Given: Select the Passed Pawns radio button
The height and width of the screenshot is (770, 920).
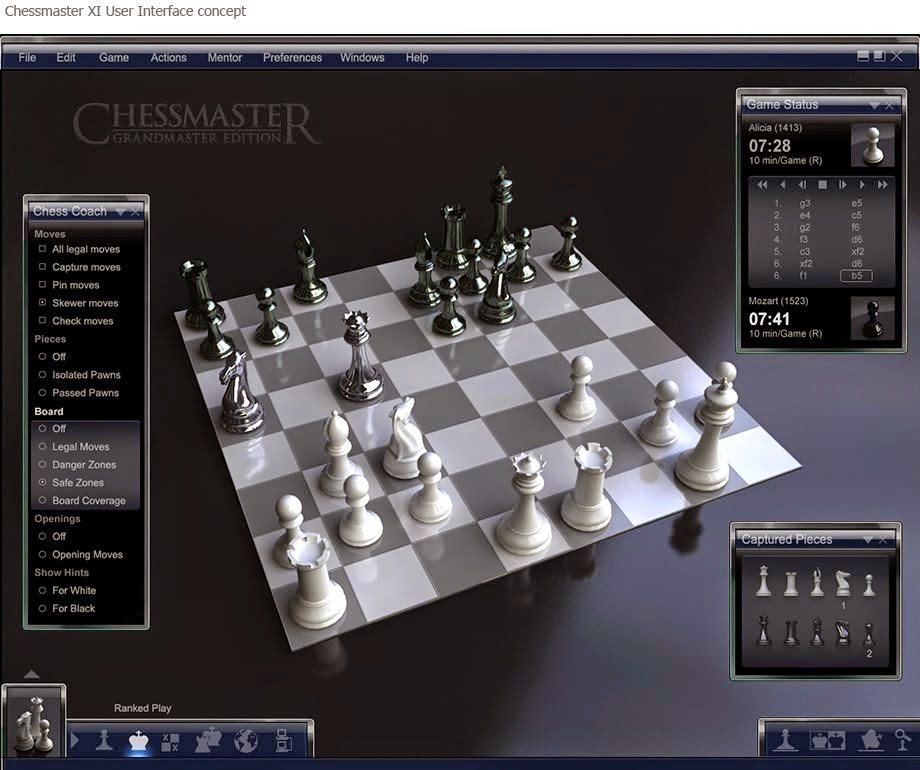Looking at the screenshot, I should (42, 393).
